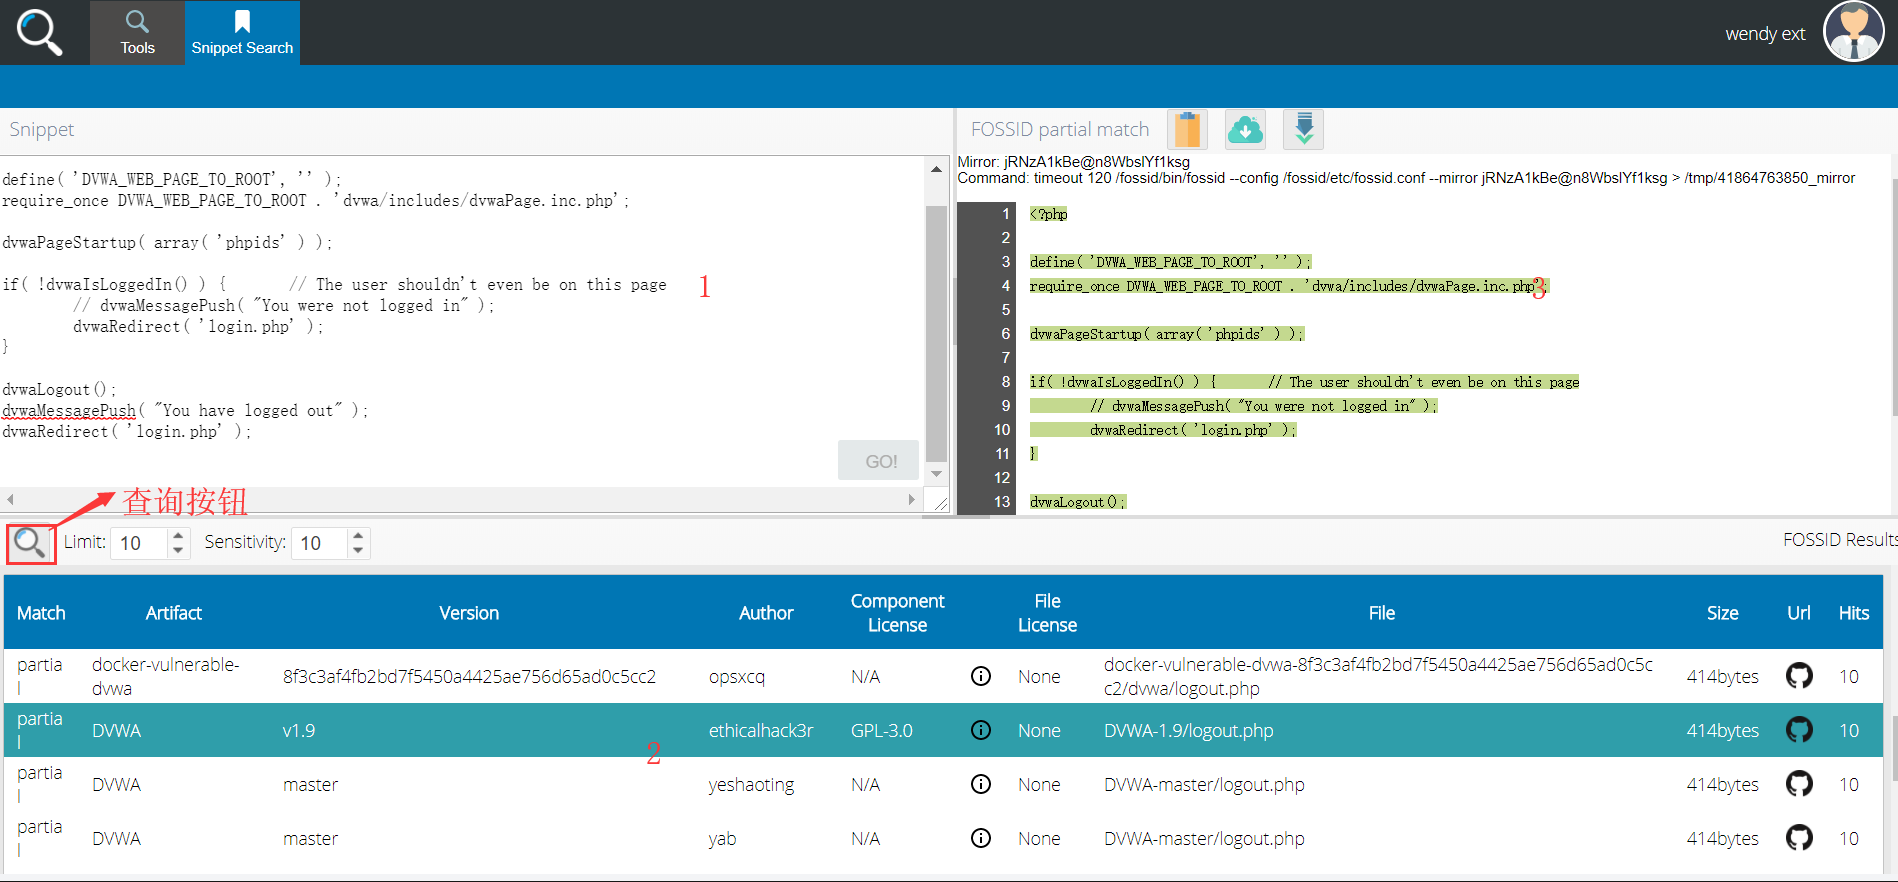Increase the Limit value

(178, 536)
